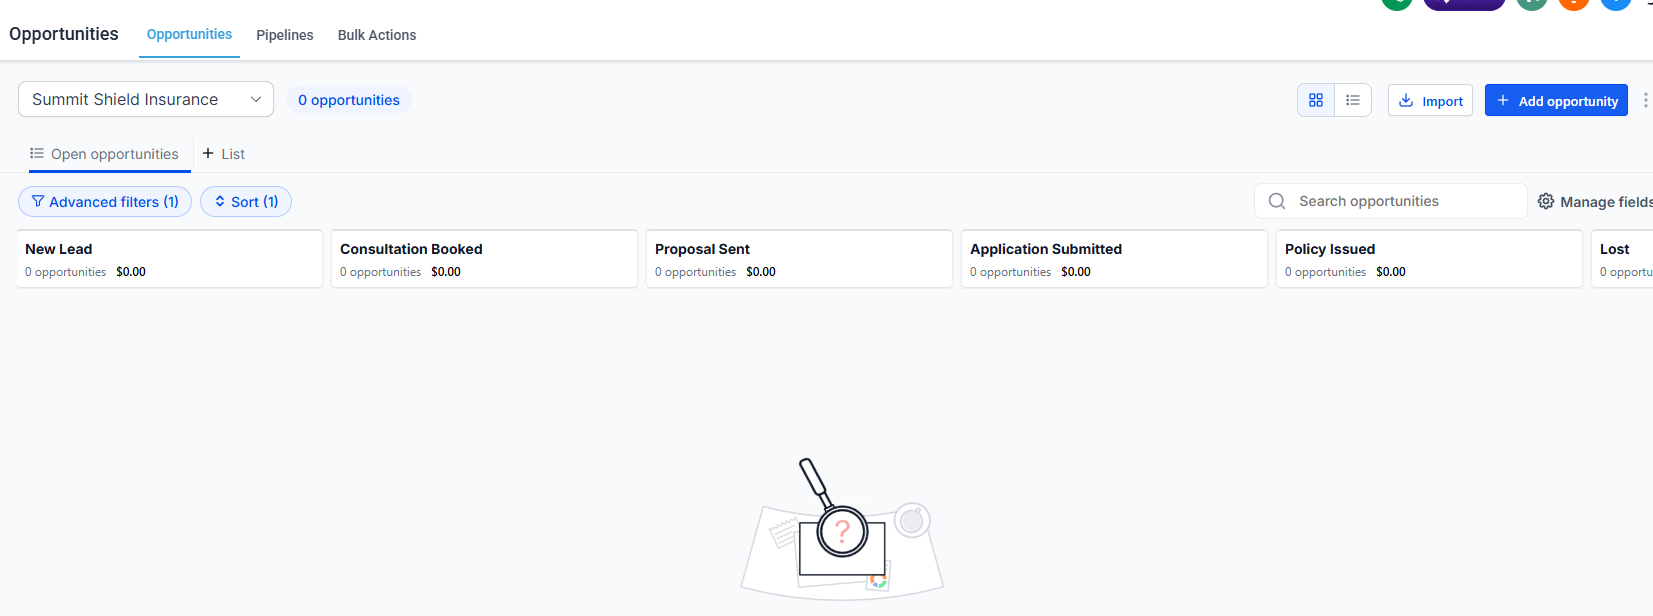This screenshot has width=1653, height=616.
Task: Open the Bulk Actions tab
Action: [x=377, y=35]
